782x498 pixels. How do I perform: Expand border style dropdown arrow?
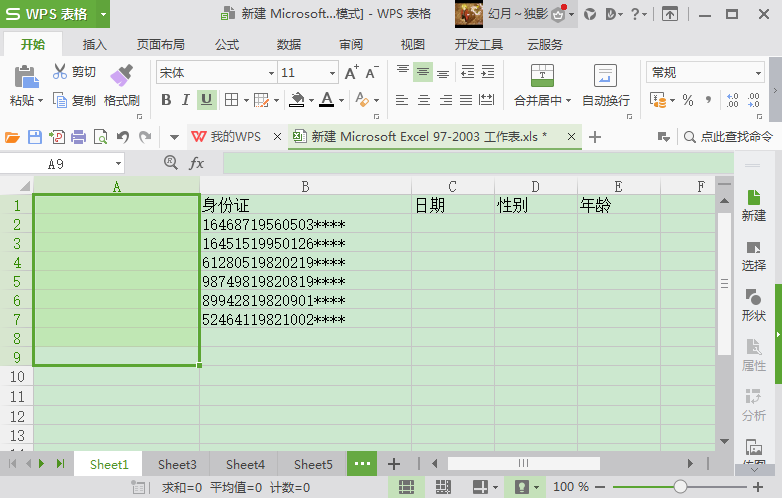point(246,100)
